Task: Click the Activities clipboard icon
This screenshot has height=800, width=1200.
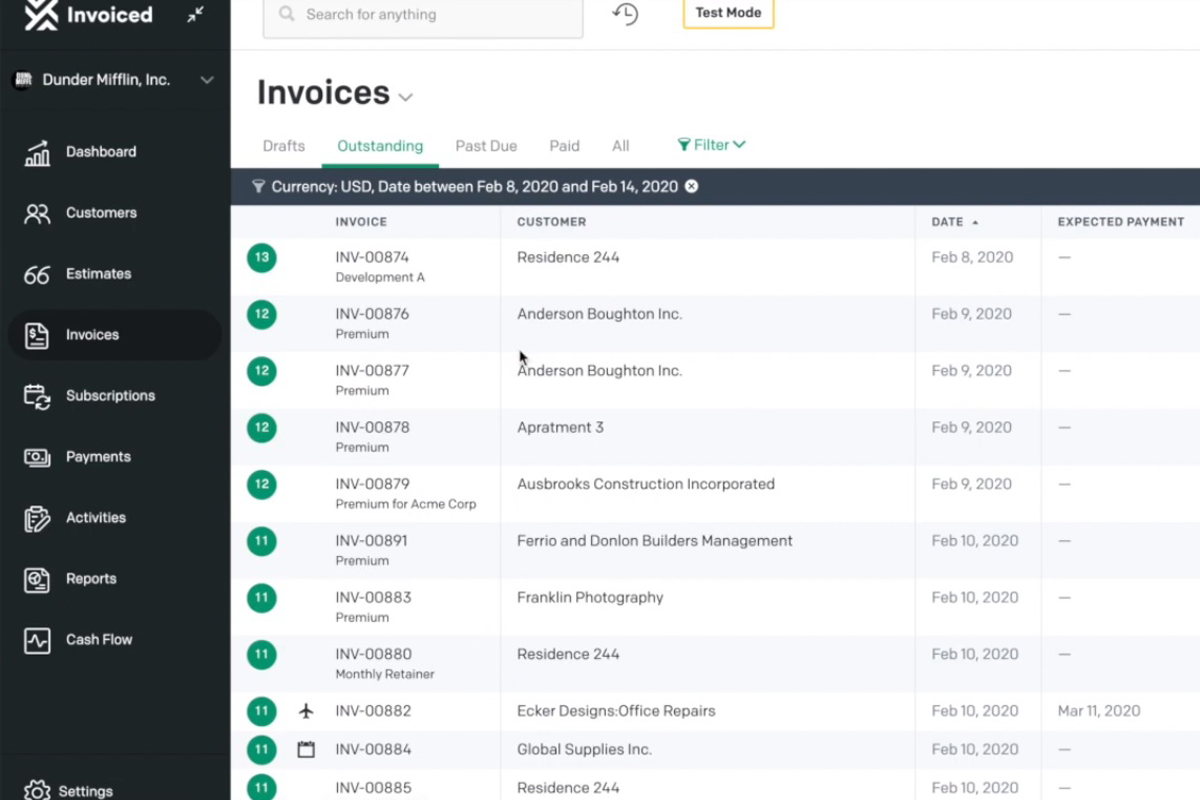Action: coord(37,518)
